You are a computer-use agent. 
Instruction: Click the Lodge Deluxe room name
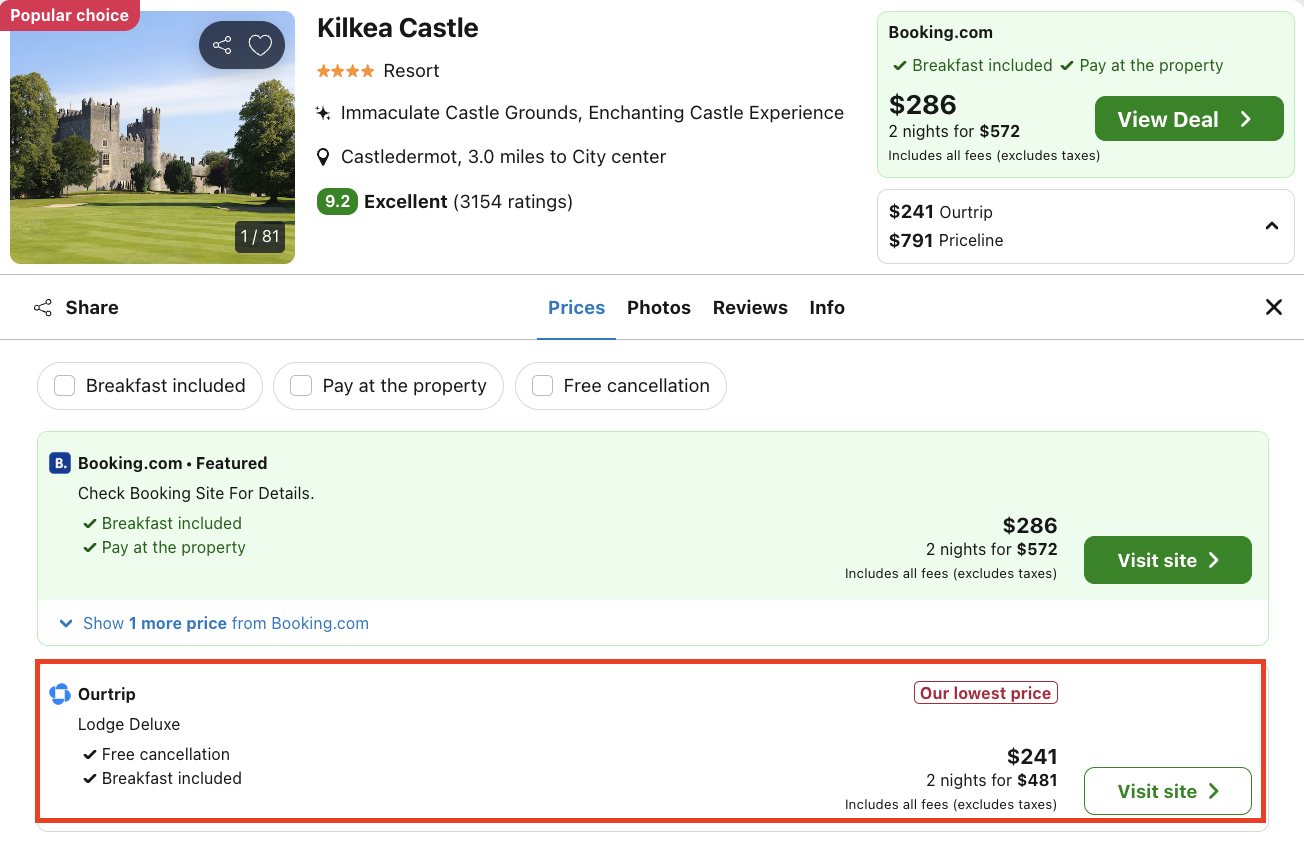coord(129,724)
